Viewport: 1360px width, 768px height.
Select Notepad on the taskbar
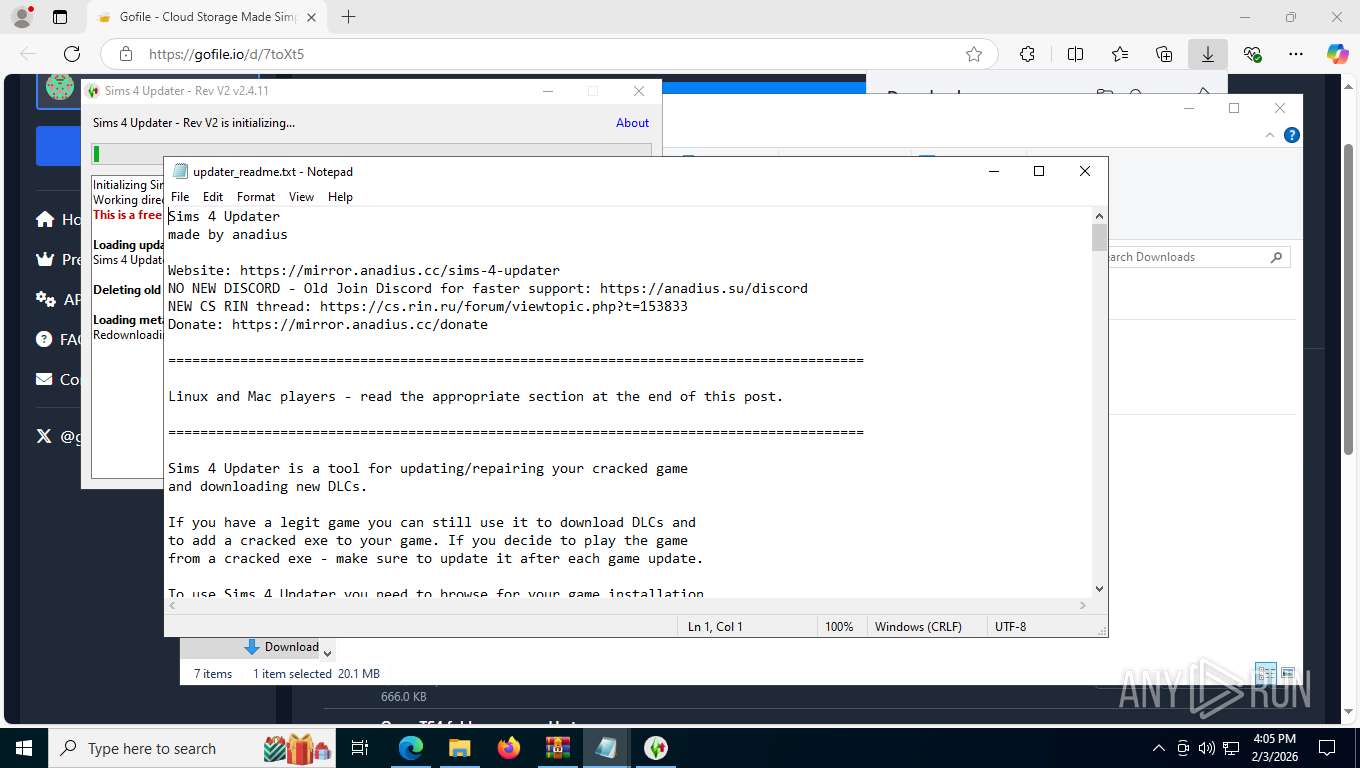point(606,748)
